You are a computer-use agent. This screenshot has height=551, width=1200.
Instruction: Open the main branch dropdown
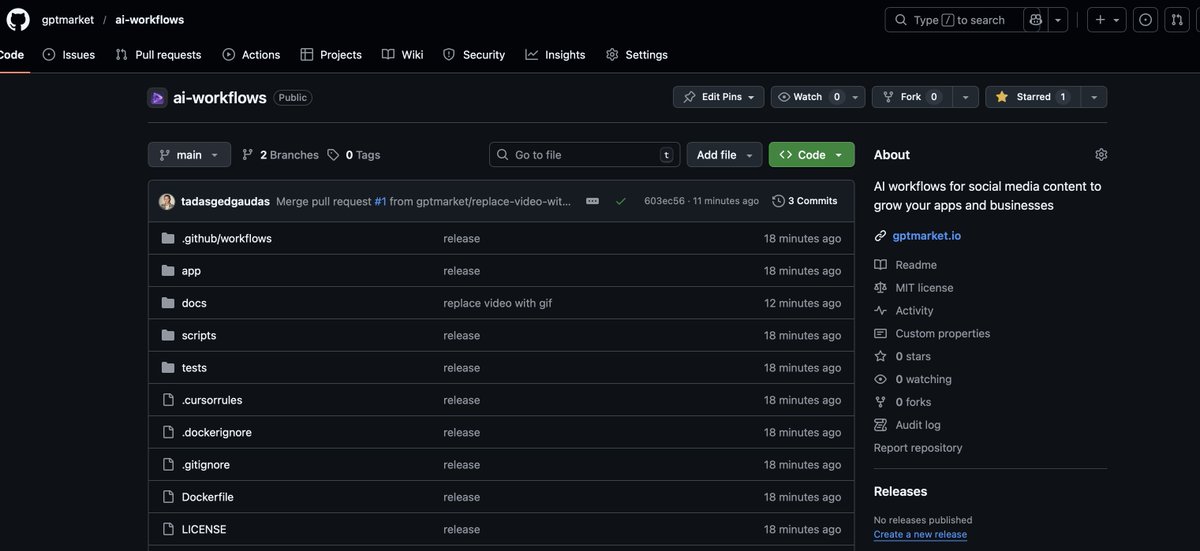(x=189, y=155)
